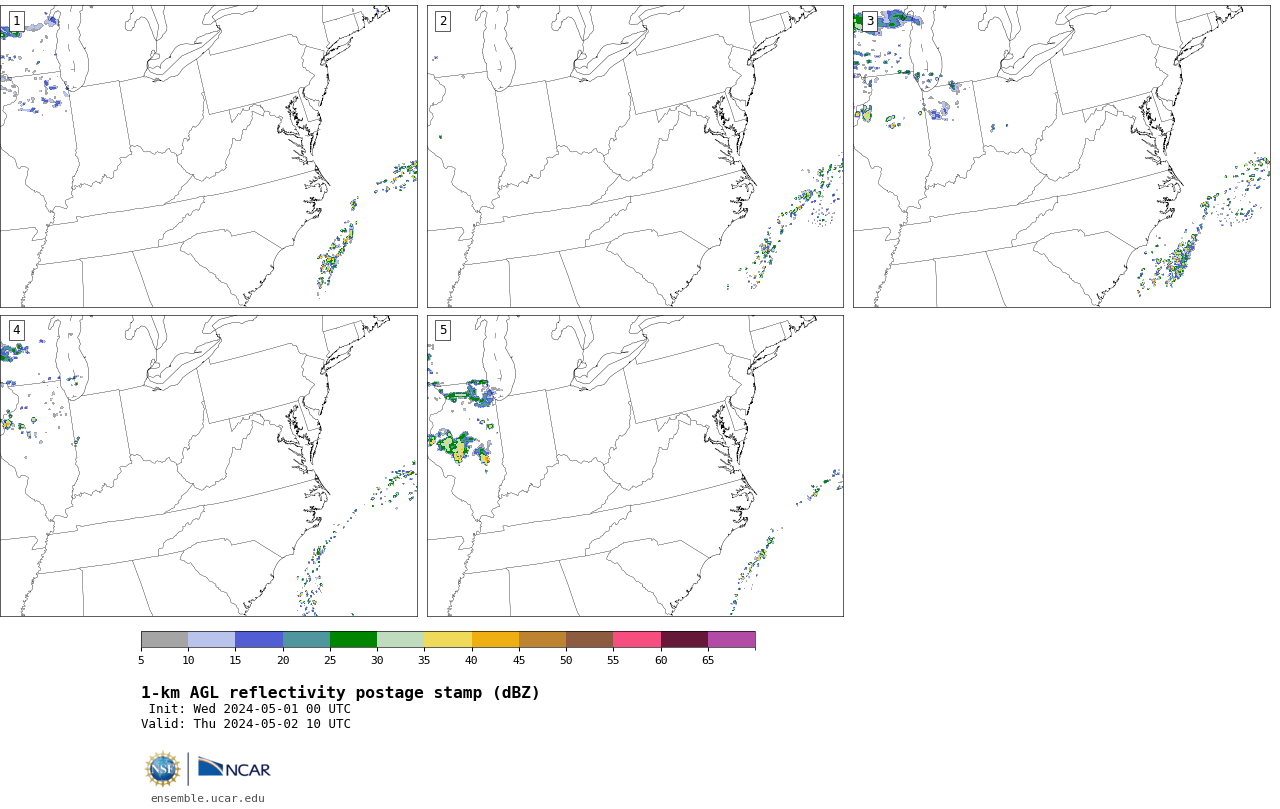This screenshot has width=1280, height=809.
Task: Click the yellow 35-40 dBZ swatch
Action: (x=448, y=640)
